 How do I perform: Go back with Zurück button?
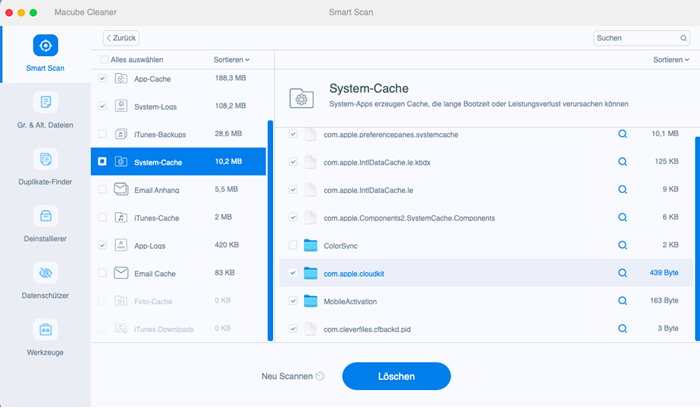[121, 38]
